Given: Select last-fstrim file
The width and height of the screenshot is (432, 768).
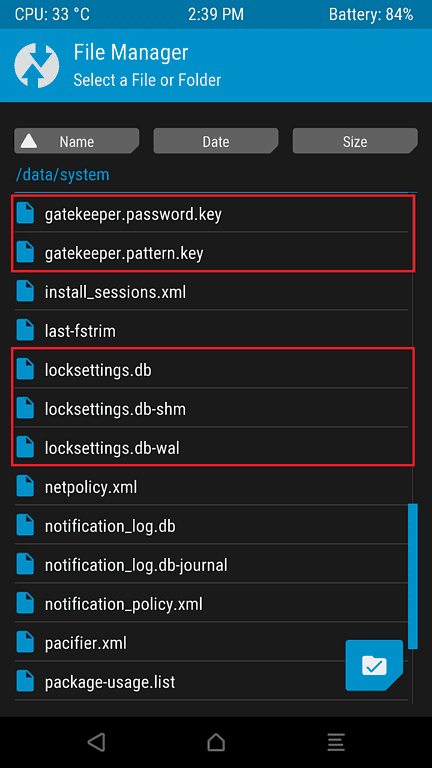Looking at the screenshot, I should pos(211,331).
